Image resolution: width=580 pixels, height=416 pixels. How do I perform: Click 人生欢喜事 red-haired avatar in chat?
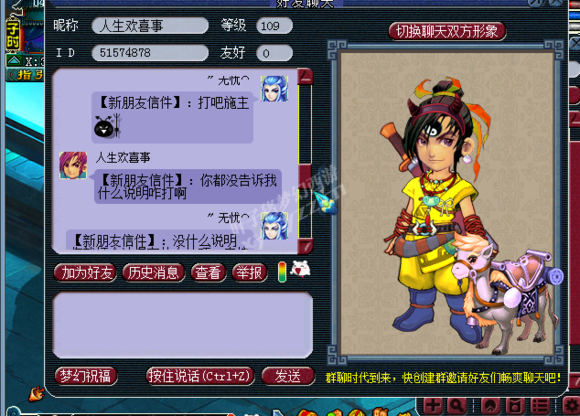click(73, 165)
